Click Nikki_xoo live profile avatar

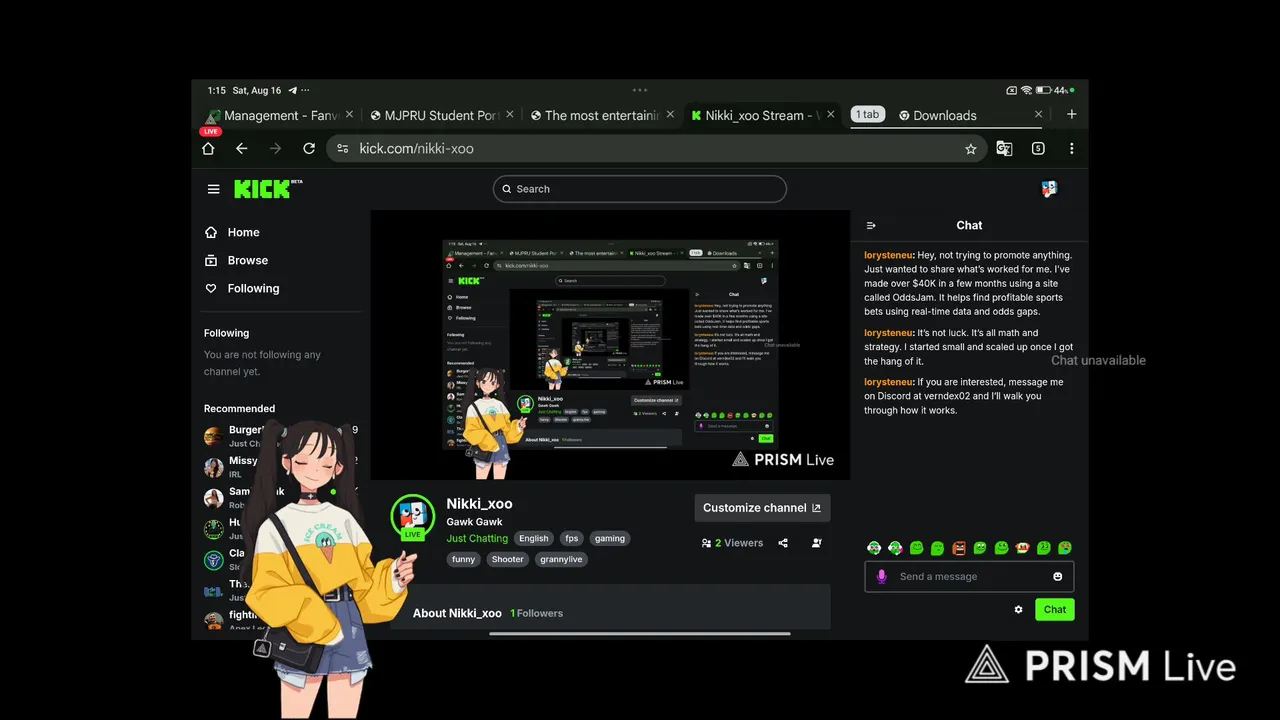pos(412,516)
